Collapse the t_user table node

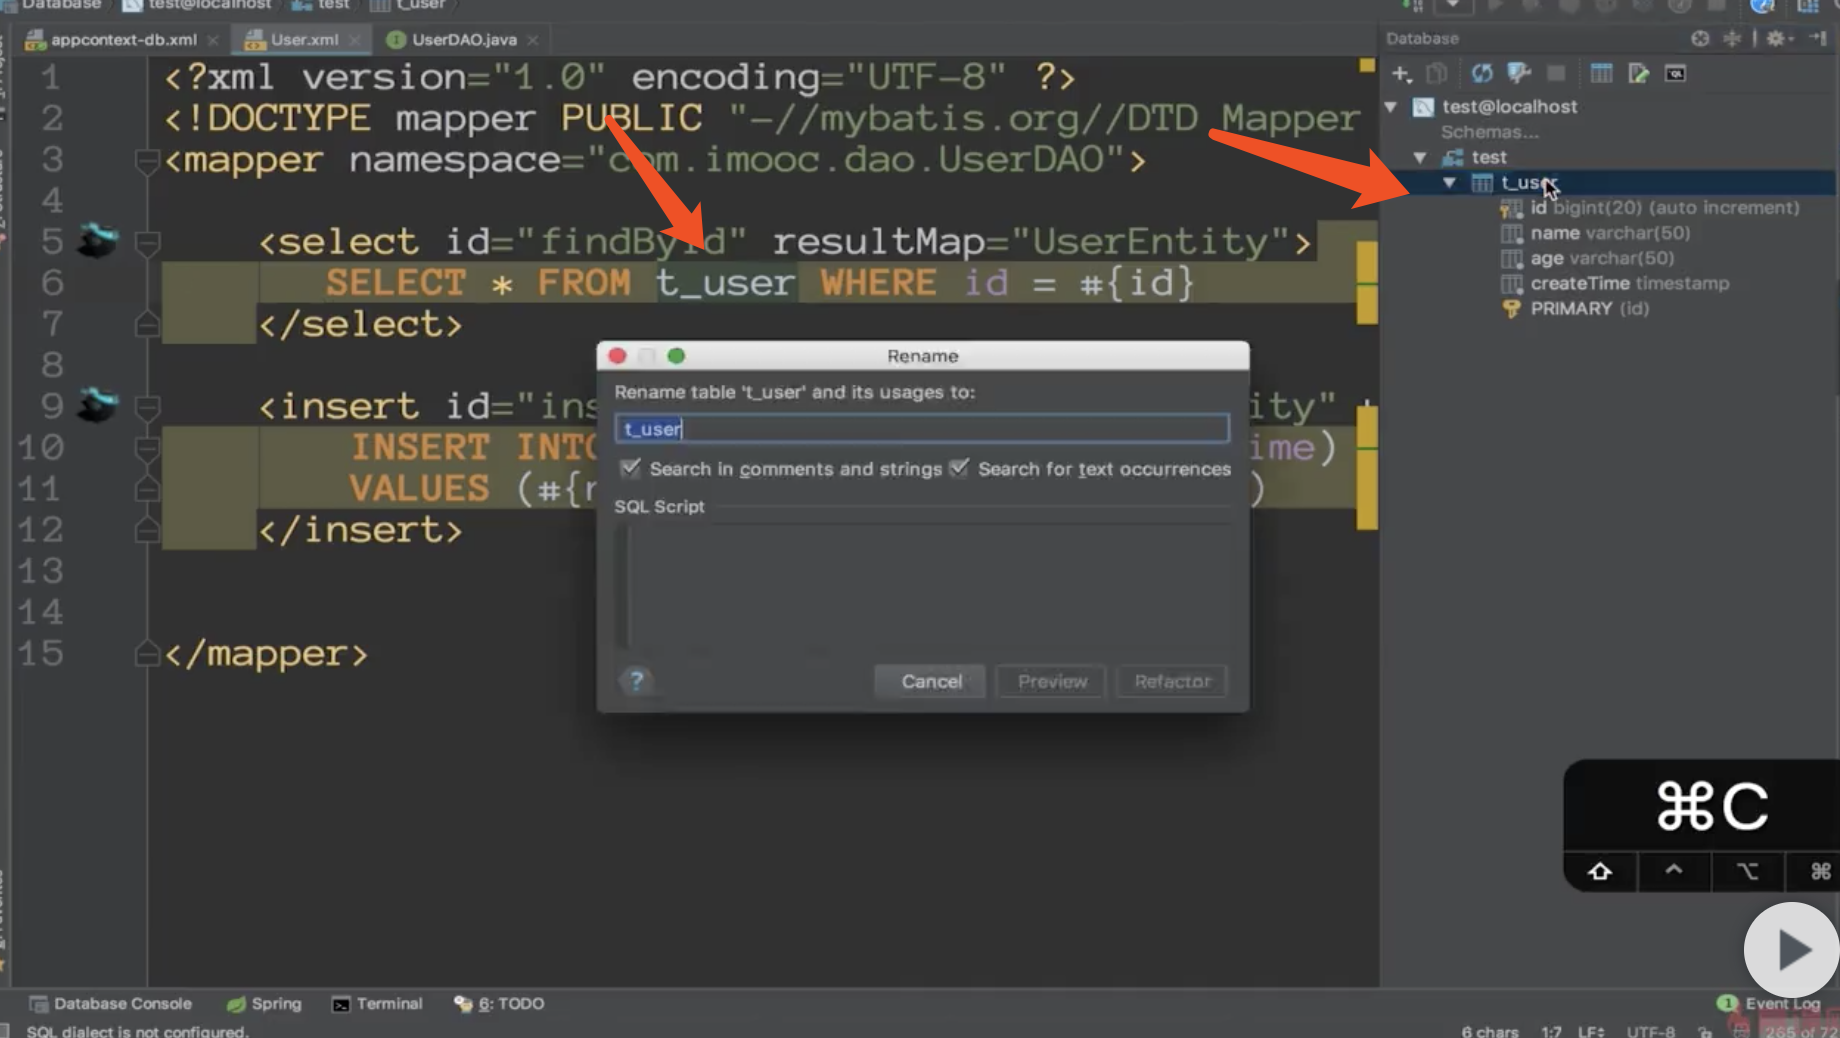pyautogui.click(x=1449, y=183)
